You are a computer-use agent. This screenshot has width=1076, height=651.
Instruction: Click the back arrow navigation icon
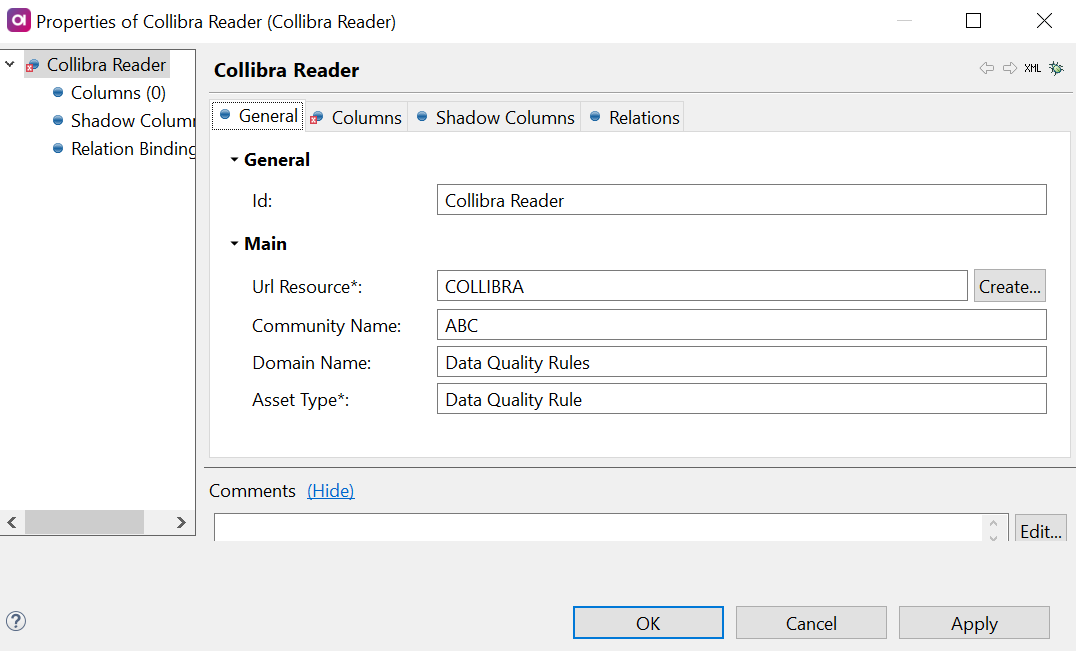(986, 68)
